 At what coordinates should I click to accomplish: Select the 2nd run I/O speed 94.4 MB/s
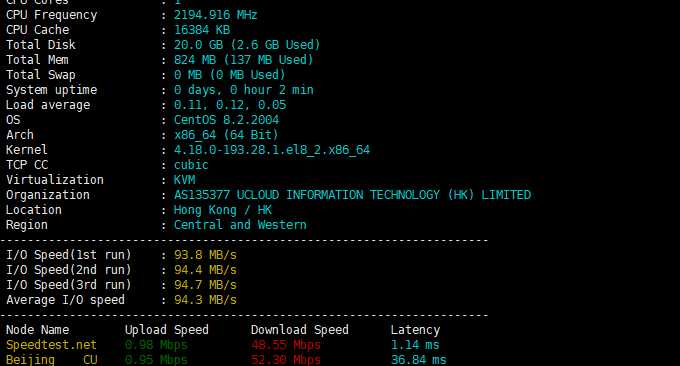[x=205, y=270]
